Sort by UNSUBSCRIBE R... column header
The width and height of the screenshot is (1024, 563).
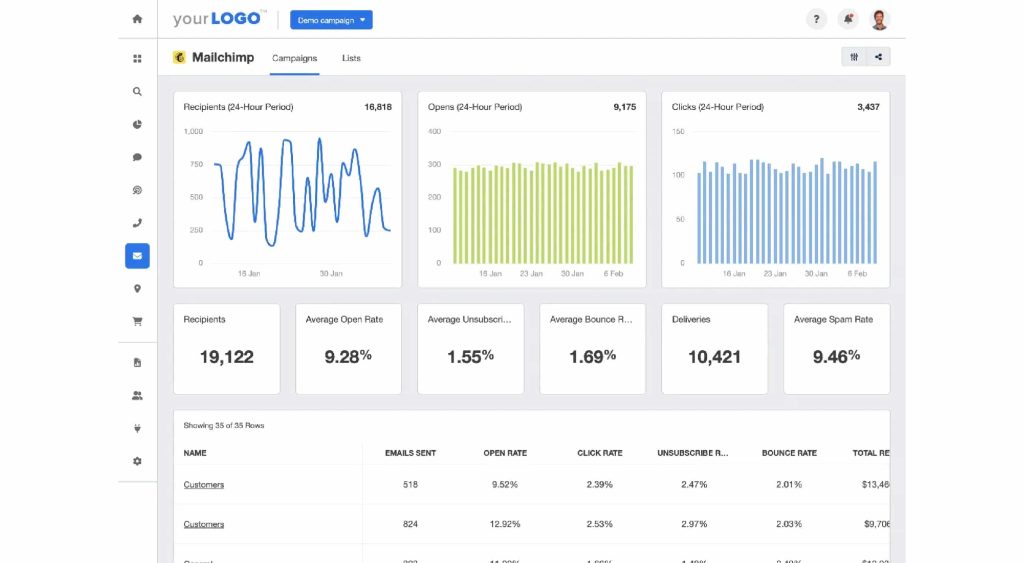[693, 453]
